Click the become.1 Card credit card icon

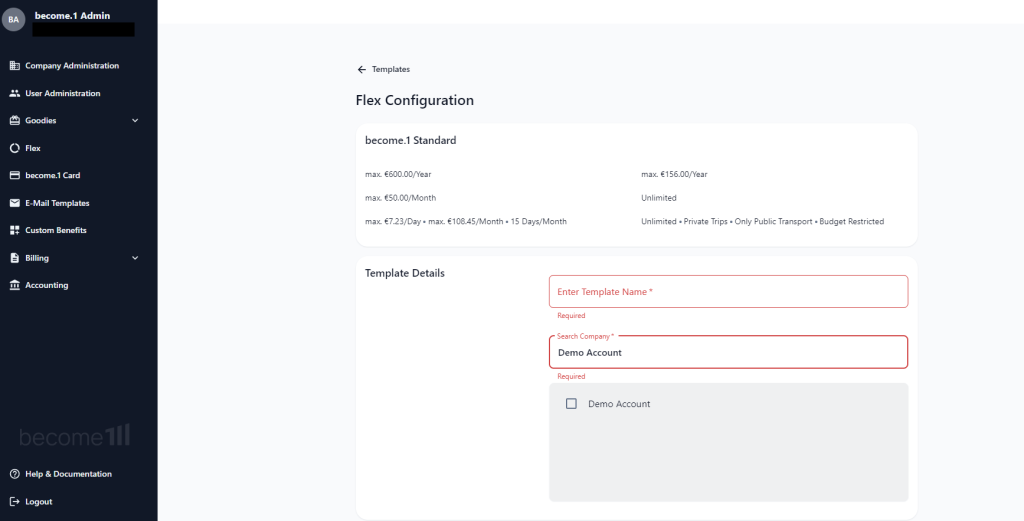(14, 176)
